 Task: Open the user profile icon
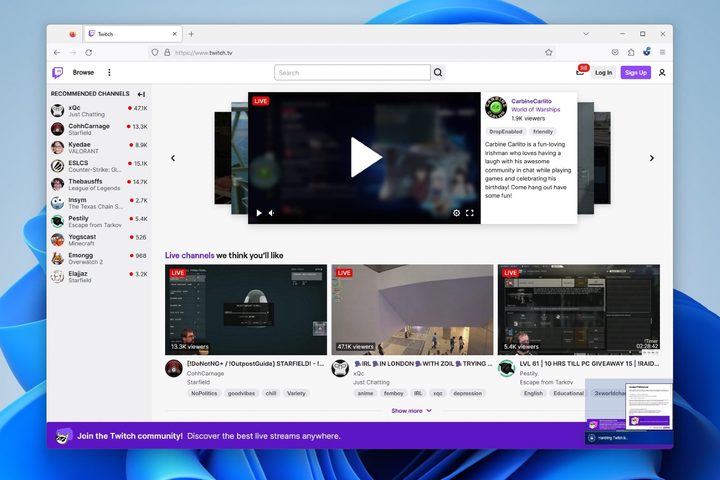(662, 73)
